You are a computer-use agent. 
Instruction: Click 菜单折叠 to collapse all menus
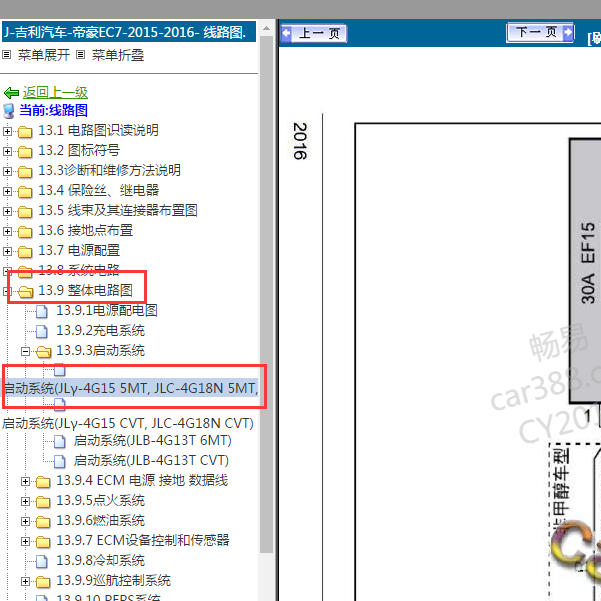[x=118, y=55]
